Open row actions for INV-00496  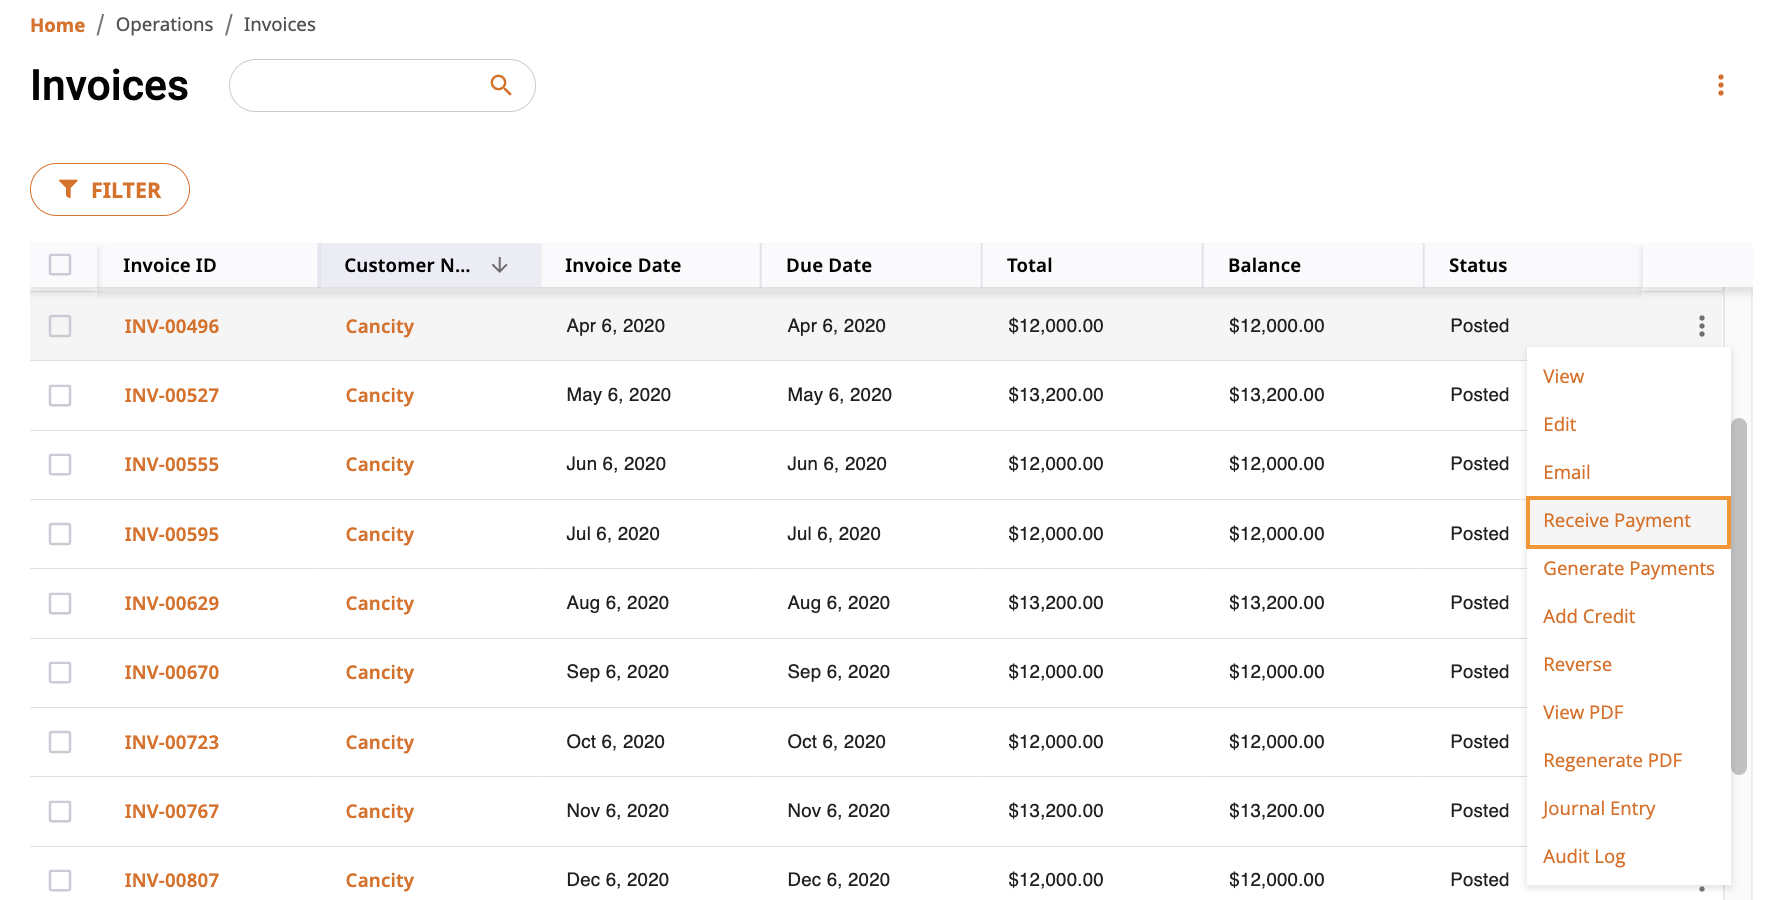pos(1701,326)
